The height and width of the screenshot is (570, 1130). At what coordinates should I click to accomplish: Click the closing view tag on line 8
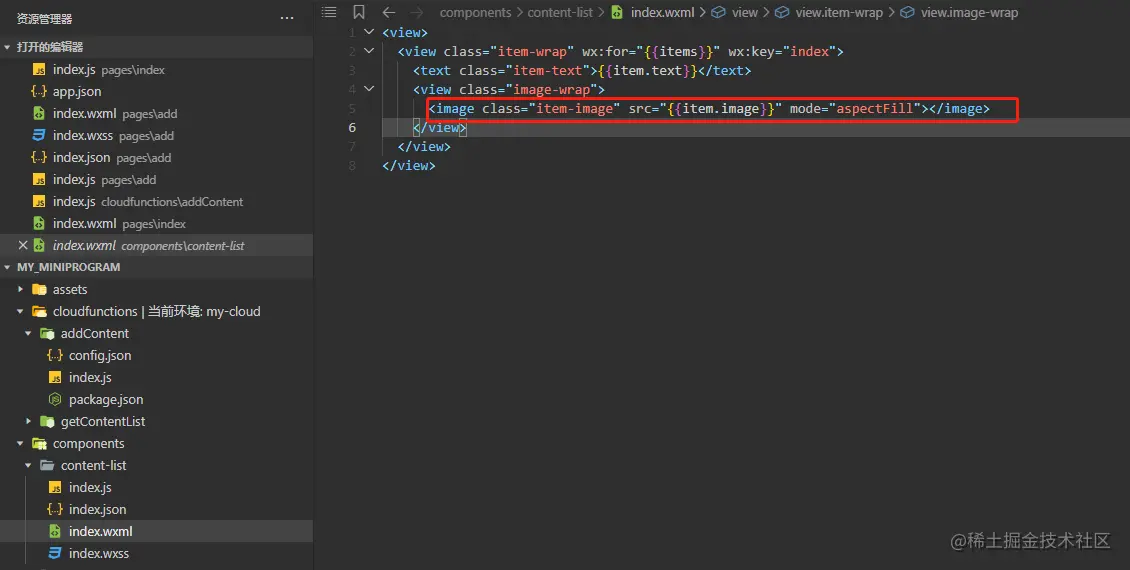[x=409, y=166]
